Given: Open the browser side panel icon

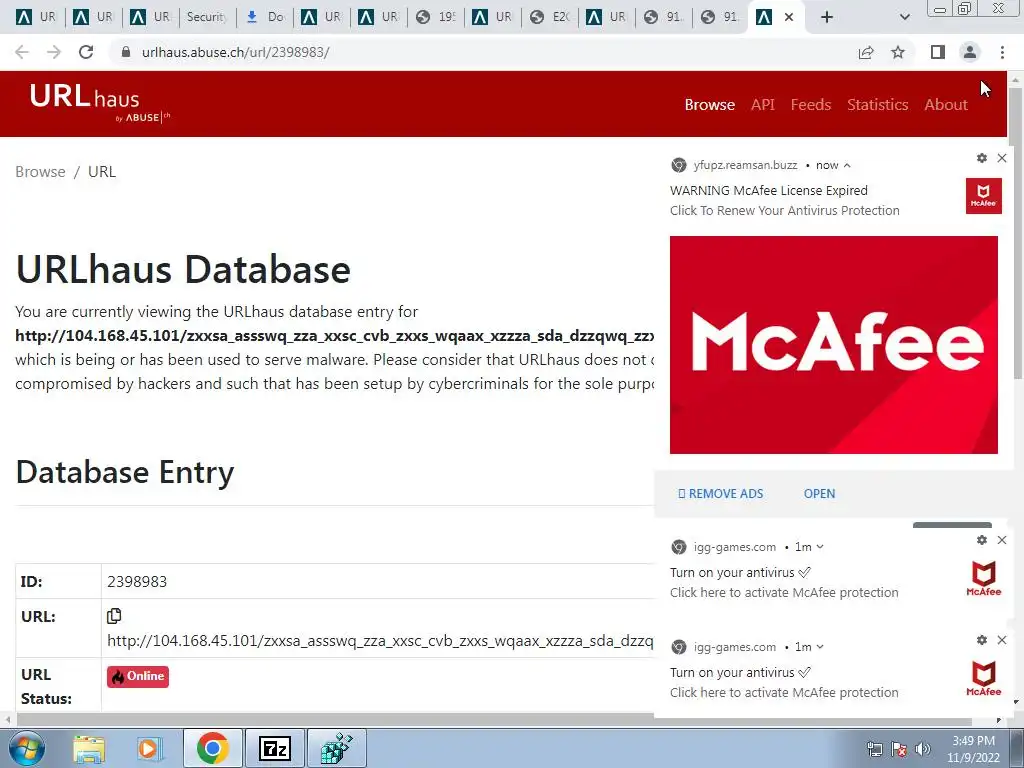Looking at the screenshot, I should [938, 52].
